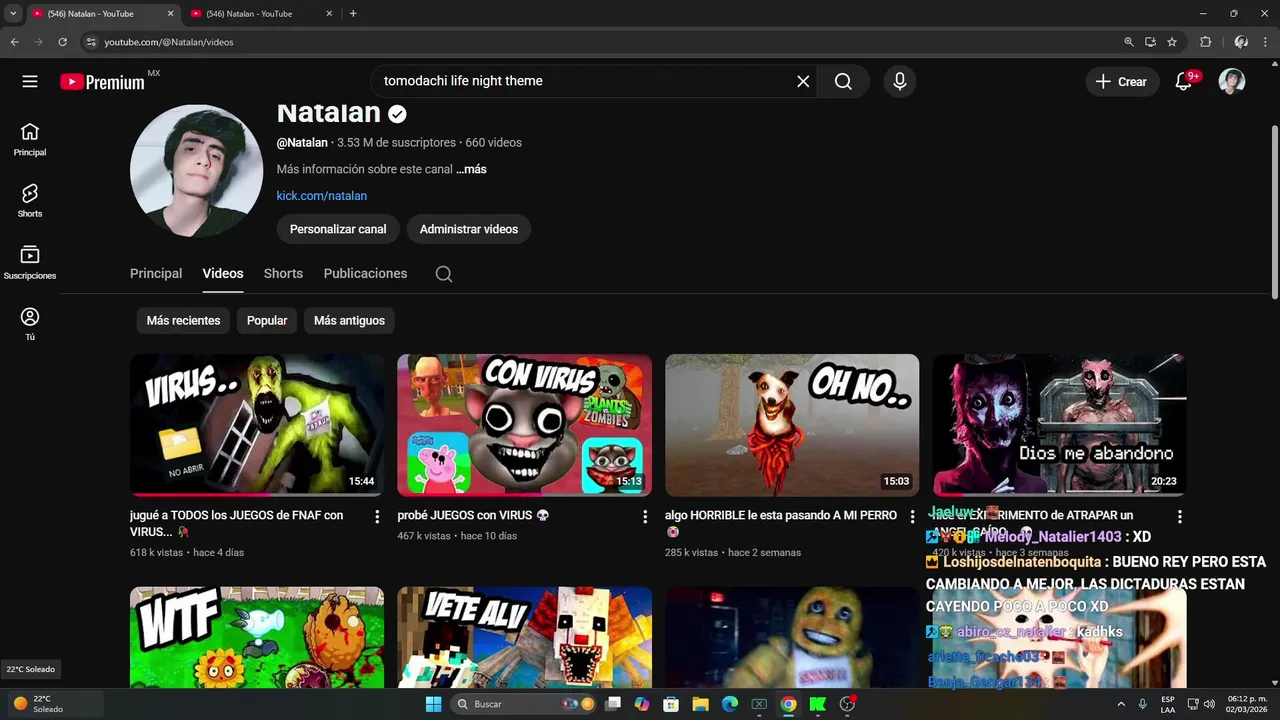Click browser back arrow
The image size is (1280, 720).
point(14,42)
